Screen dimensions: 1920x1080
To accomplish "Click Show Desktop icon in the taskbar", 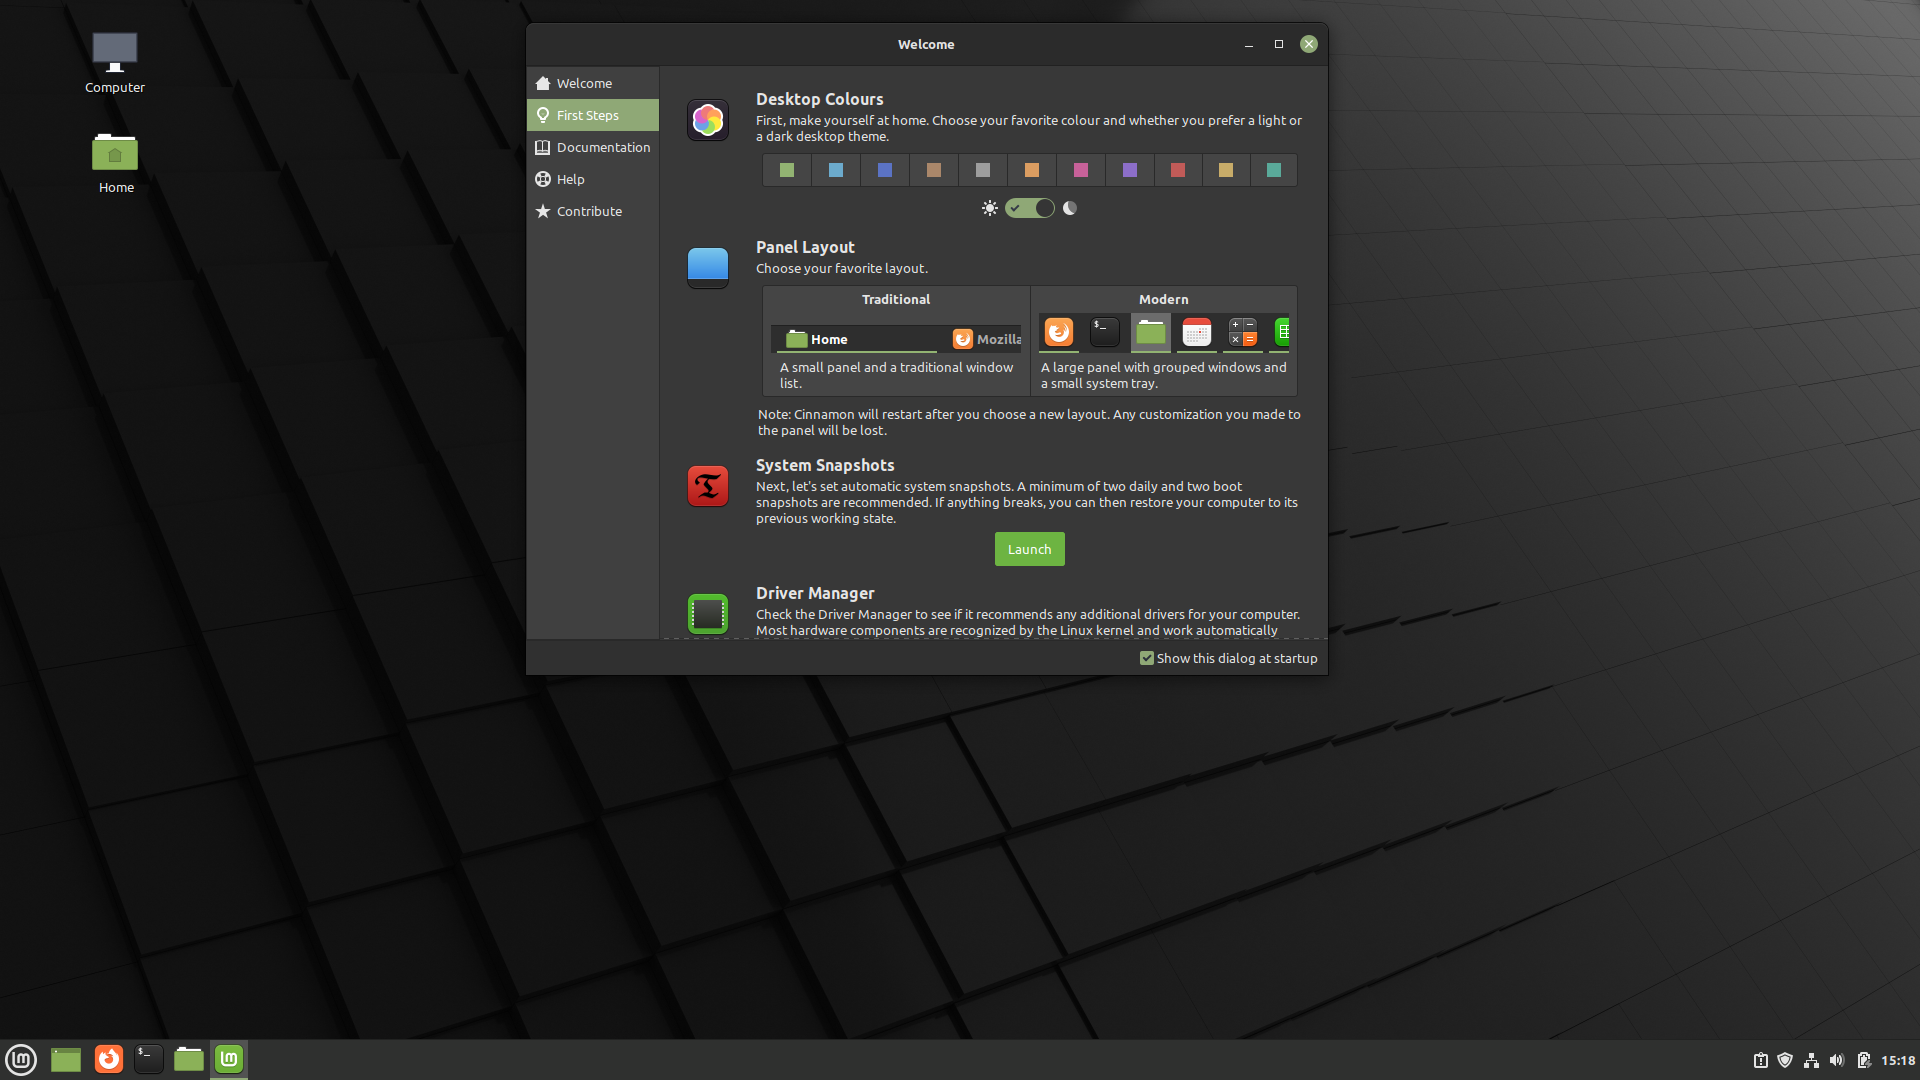I will click(x=66, y=1059).
